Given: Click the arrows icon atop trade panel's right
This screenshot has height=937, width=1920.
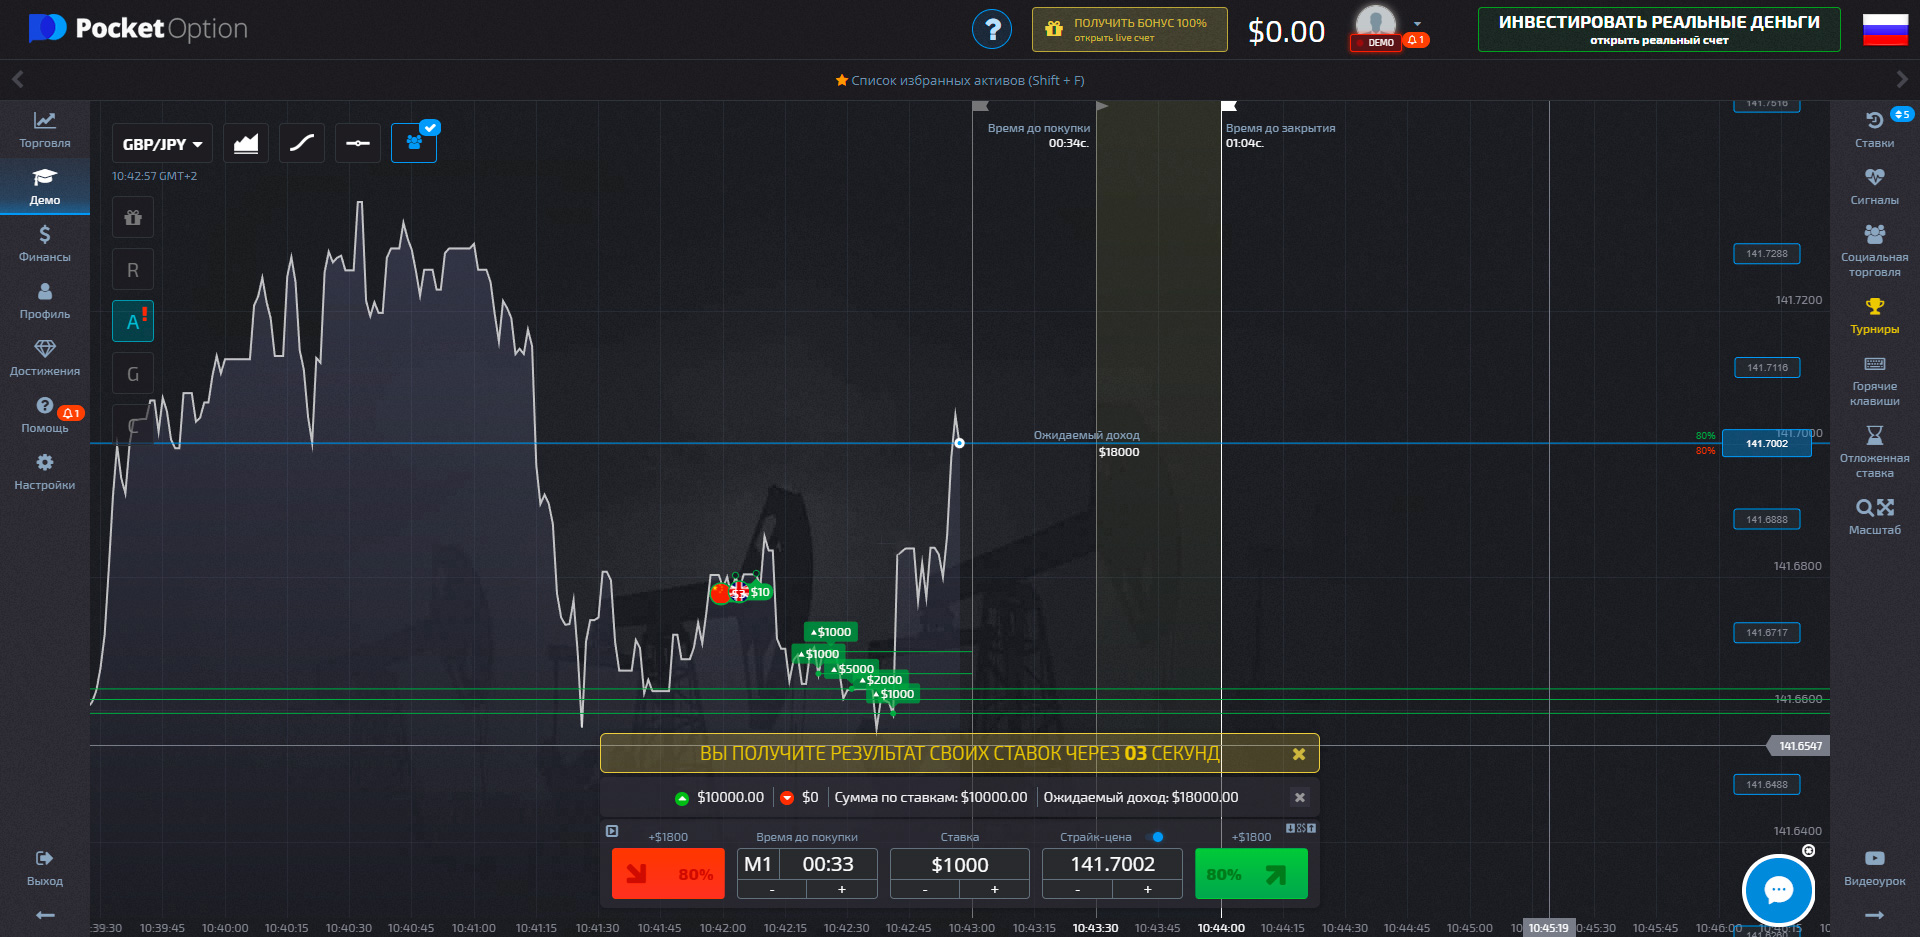Looking at the screenshot, I should pyautogui.click(x=1300, y=828).
